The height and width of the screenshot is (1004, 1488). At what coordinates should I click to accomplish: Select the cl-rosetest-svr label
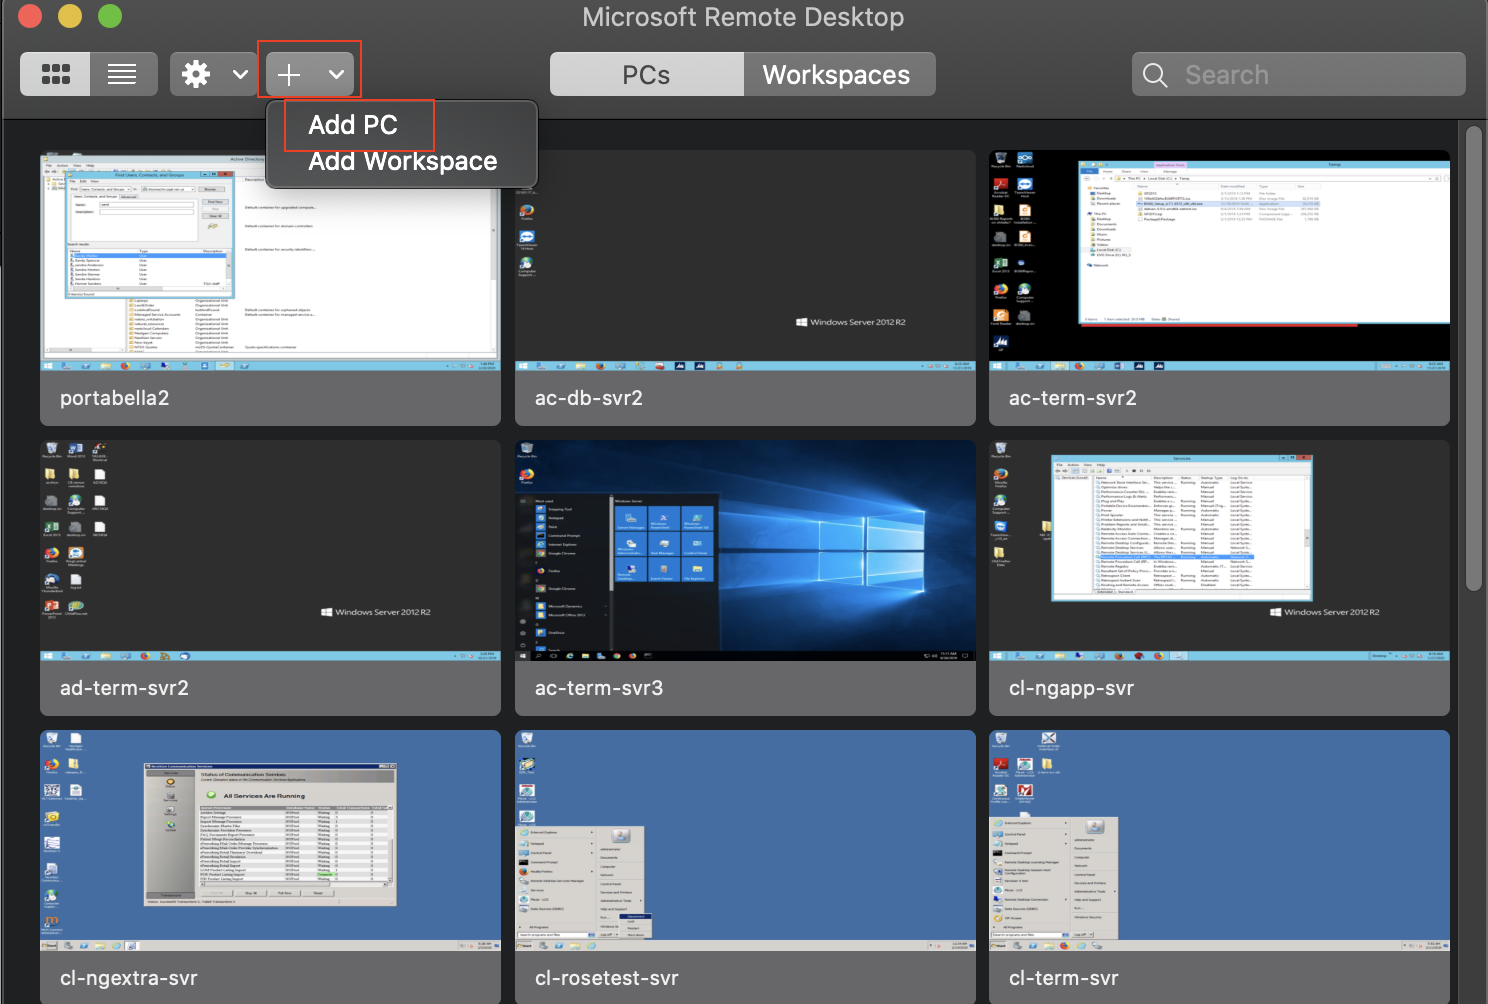pyautogui.click(x=606, y=978)
